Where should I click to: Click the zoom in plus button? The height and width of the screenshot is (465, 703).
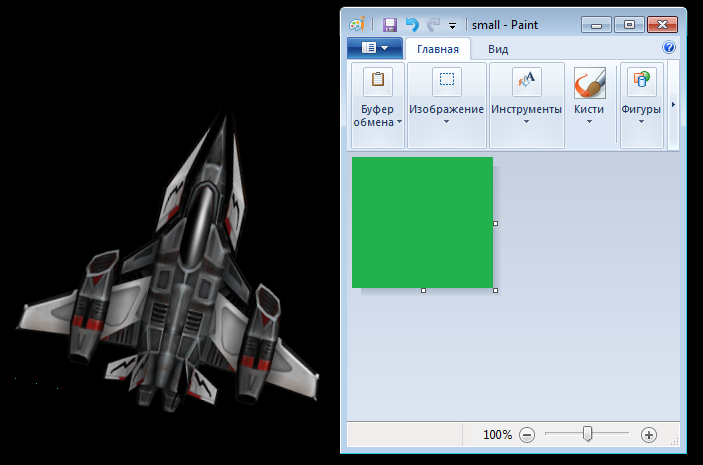pyautogui.click(x=649, y=435)
